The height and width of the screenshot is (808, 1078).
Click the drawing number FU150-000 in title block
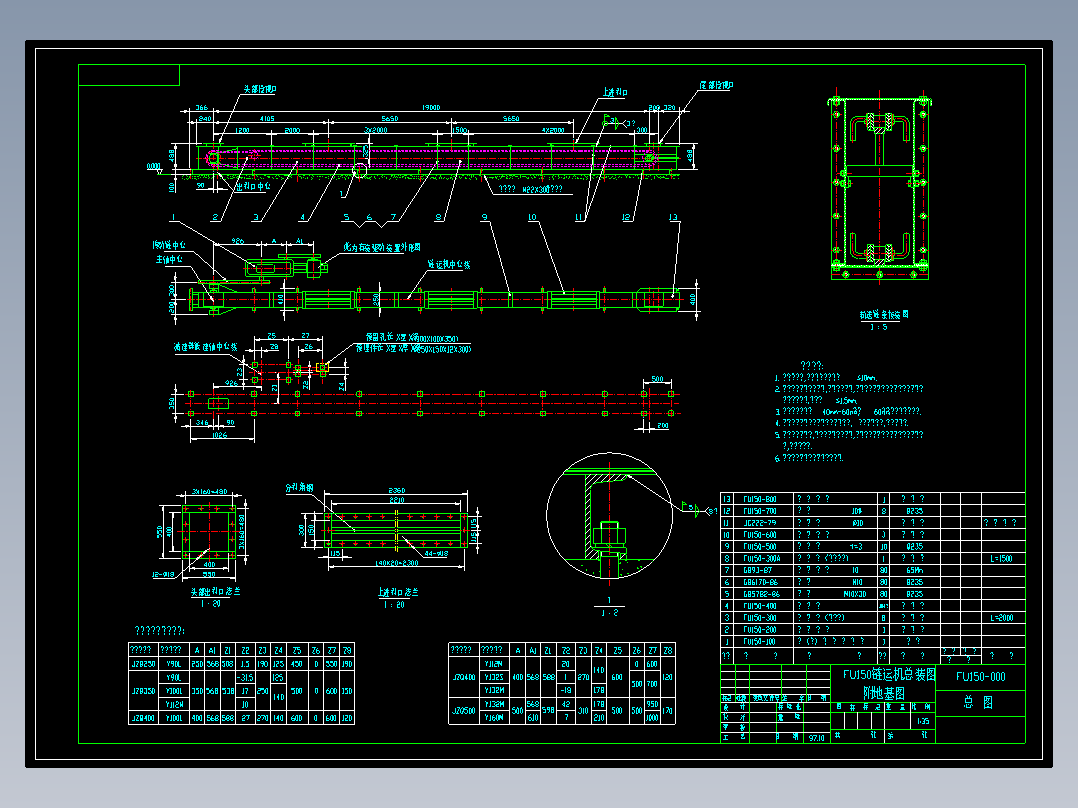[x=980, y=677]
